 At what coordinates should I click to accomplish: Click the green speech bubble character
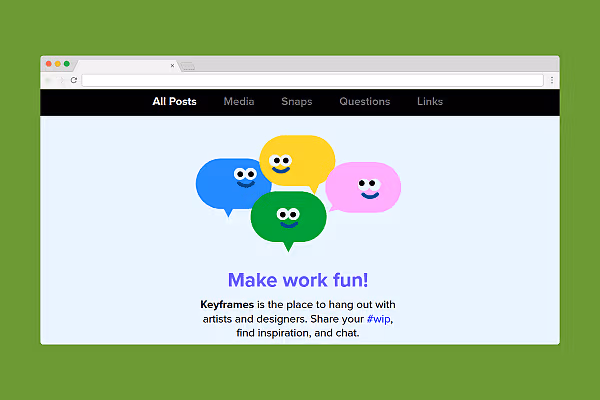pos(288,217)
